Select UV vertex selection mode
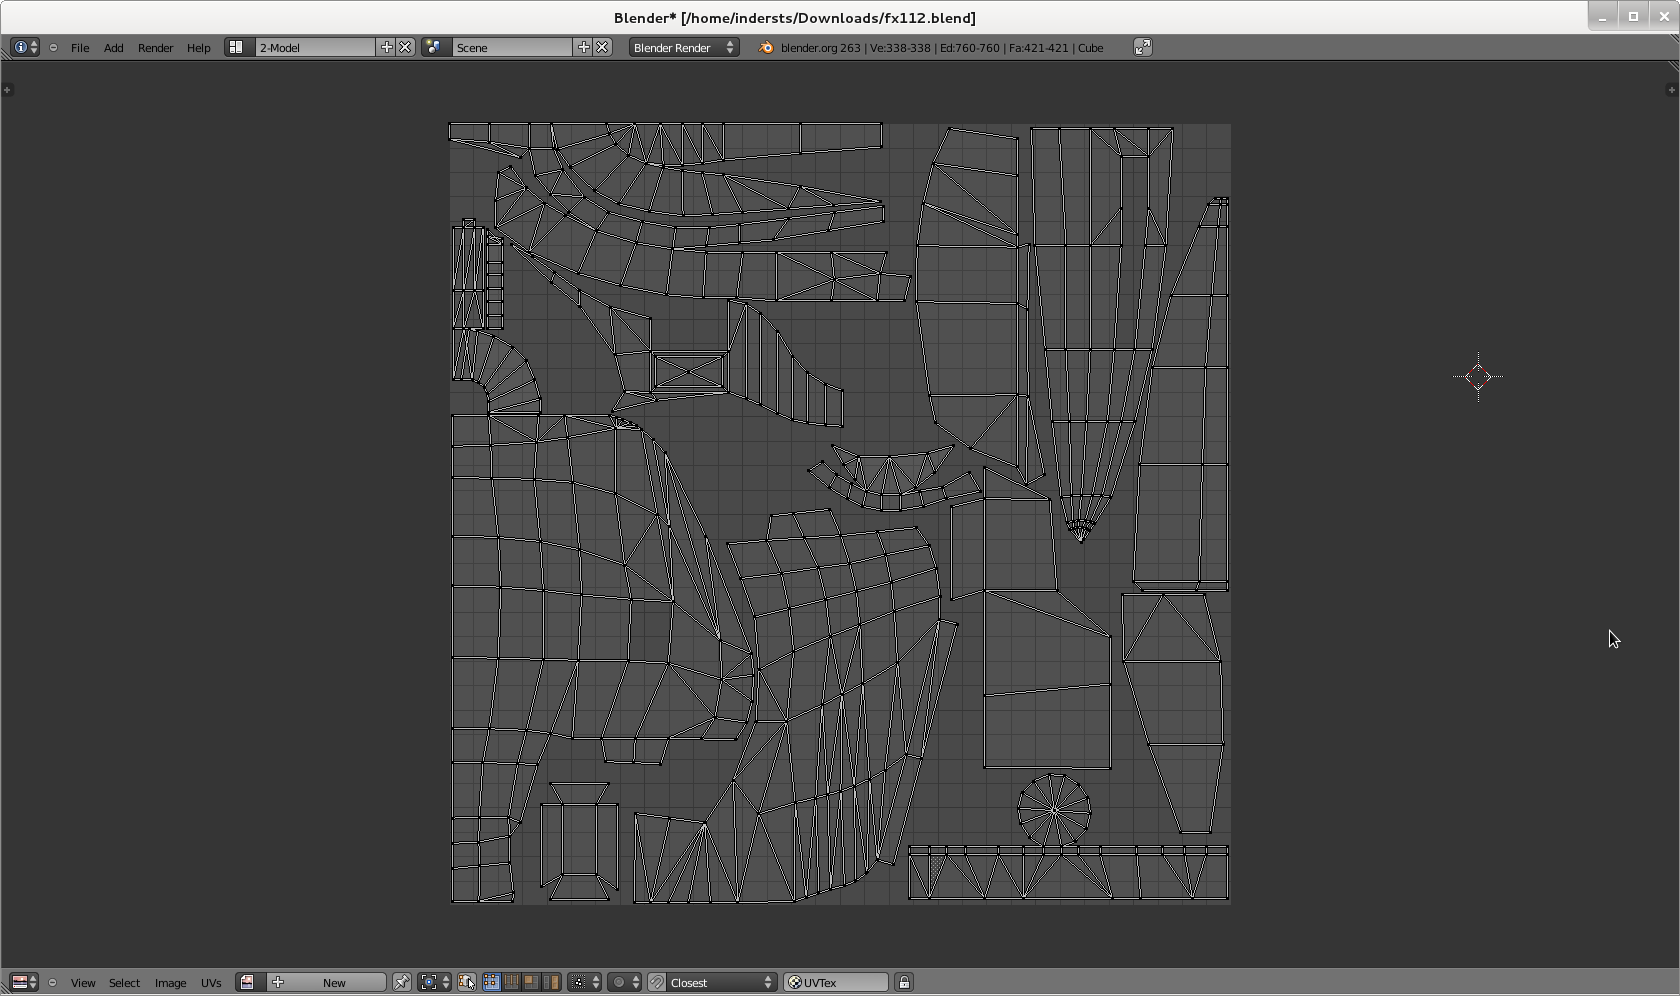Image resolution: width=1680 pixels, height=996 pixels. (491, 982)
